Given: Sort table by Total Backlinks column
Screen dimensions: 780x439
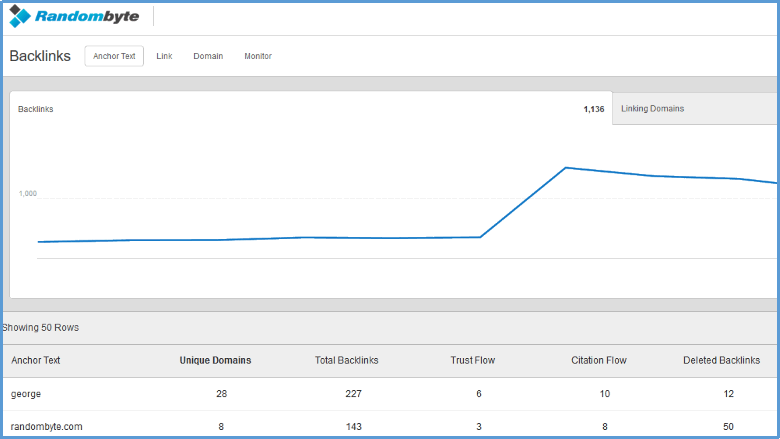Looking at the screenshot, I should pyautogui.click(x=347, y=360).
